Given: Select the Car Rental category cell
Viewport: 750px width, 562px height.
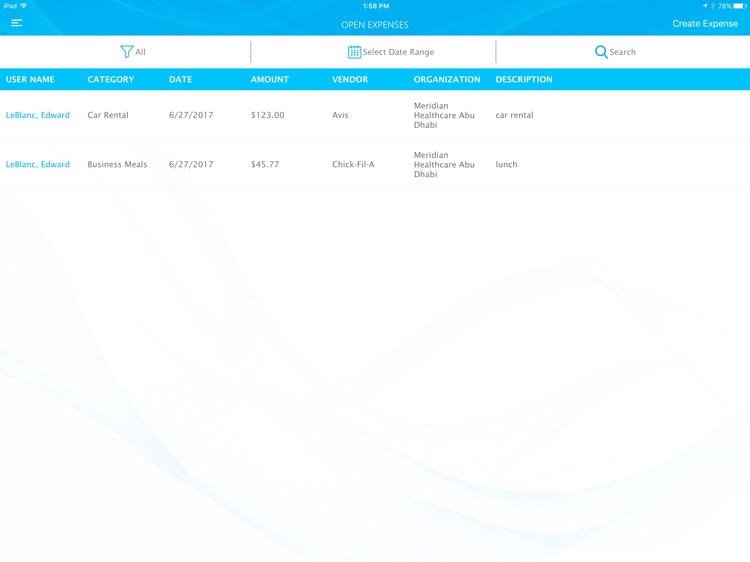Looking at the screenshot, I should tap(108, 115).
